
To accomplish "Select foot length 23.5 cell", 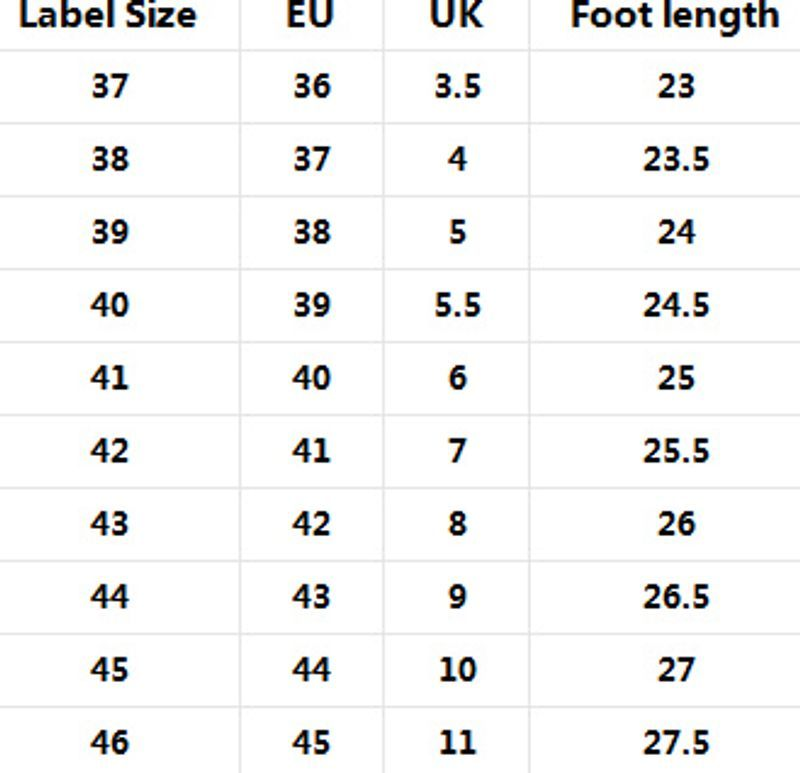I will pos(675,159).
